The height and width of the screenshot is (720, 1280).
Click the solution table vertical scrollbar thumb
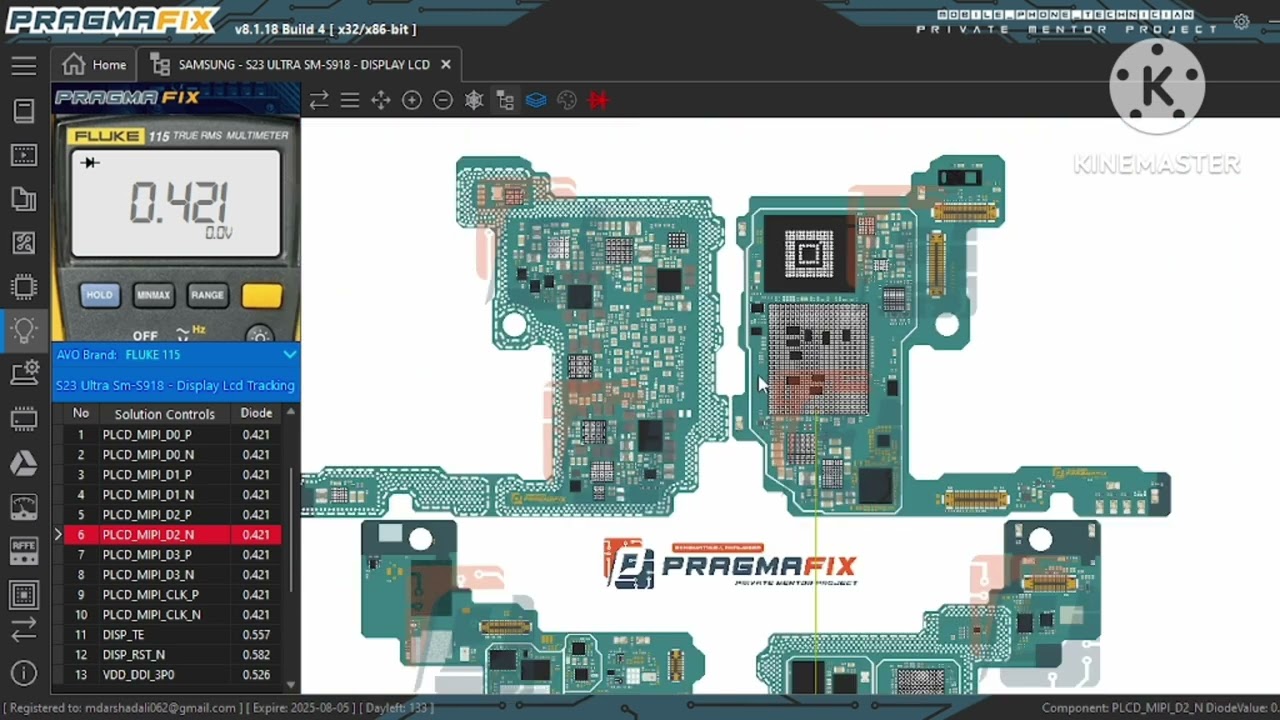point(291,531)
